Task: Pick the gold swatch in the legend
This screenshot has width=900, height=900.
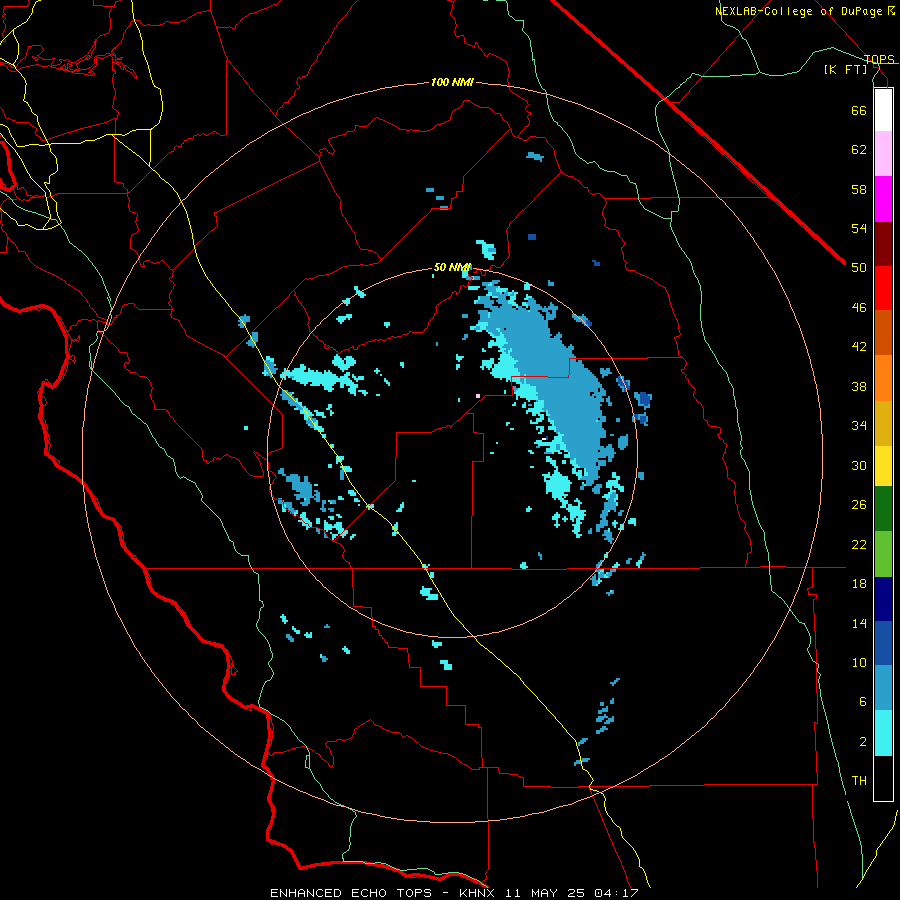Action: [x=883, y=423]
